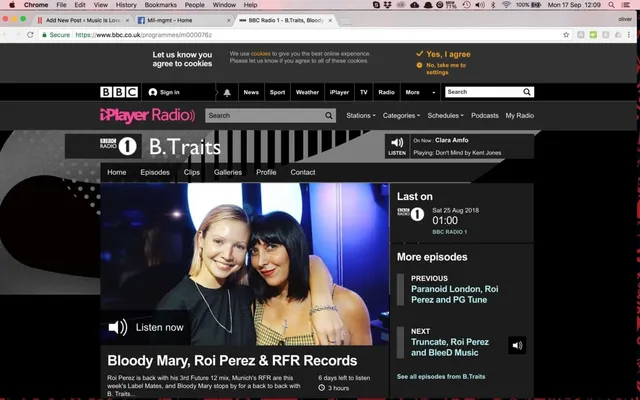Open the Contact tab
Image resolution: width=640 pixels, height=400 pixels.
pyautogui.click(x=303, y=172)
